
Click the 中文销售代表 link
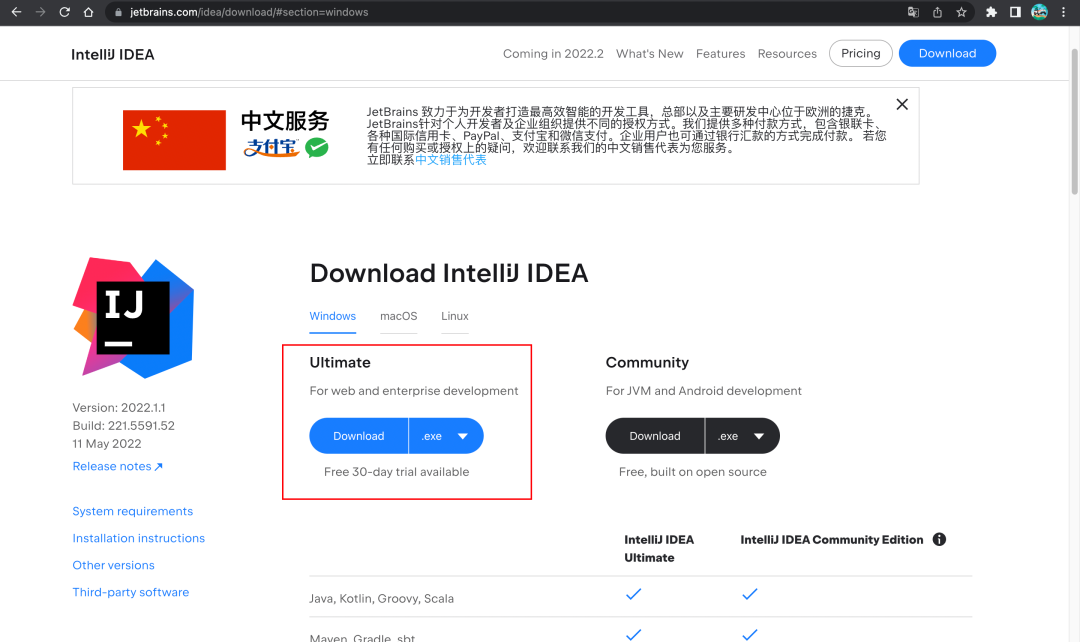(x=450, y=160)
